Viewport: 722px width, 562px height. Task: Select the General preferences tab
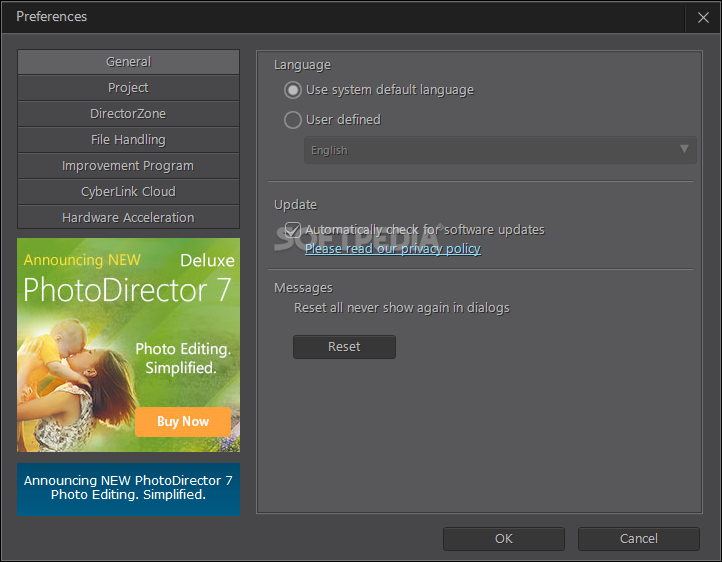click(x=128, y=62)
